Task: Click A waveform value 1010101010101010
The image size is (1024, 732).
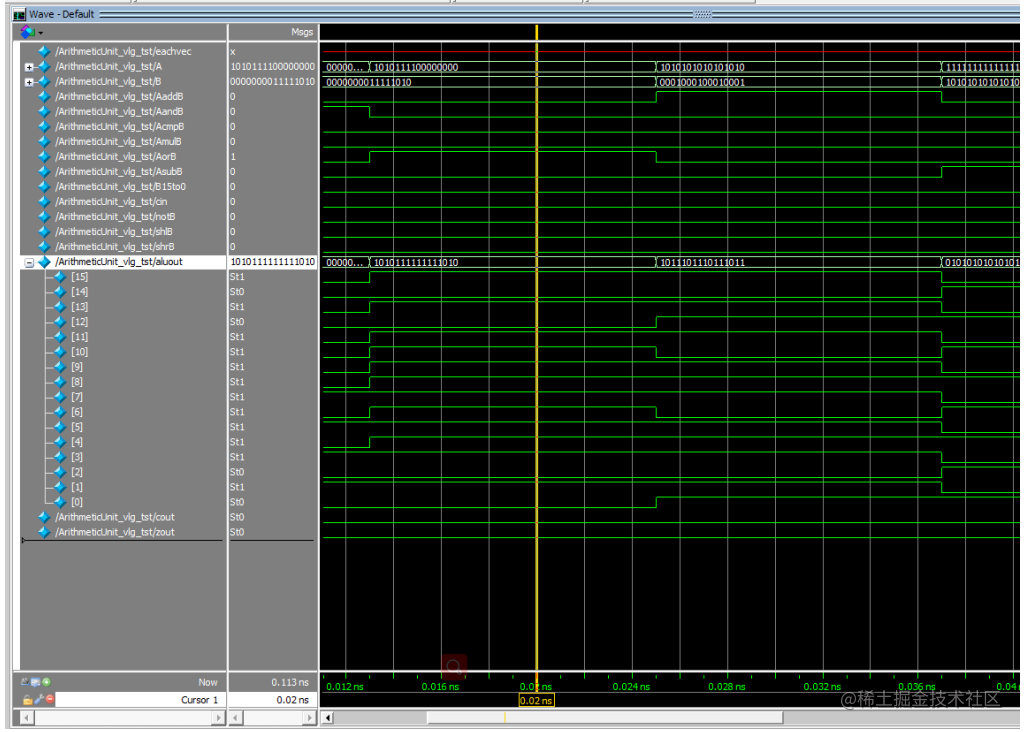Action: click(703, 67)
